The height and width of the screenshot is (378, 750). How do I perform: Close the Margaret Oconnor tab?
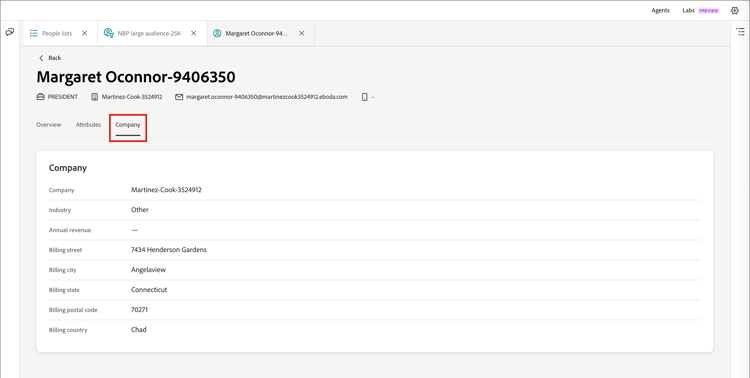tap(302, 33)
